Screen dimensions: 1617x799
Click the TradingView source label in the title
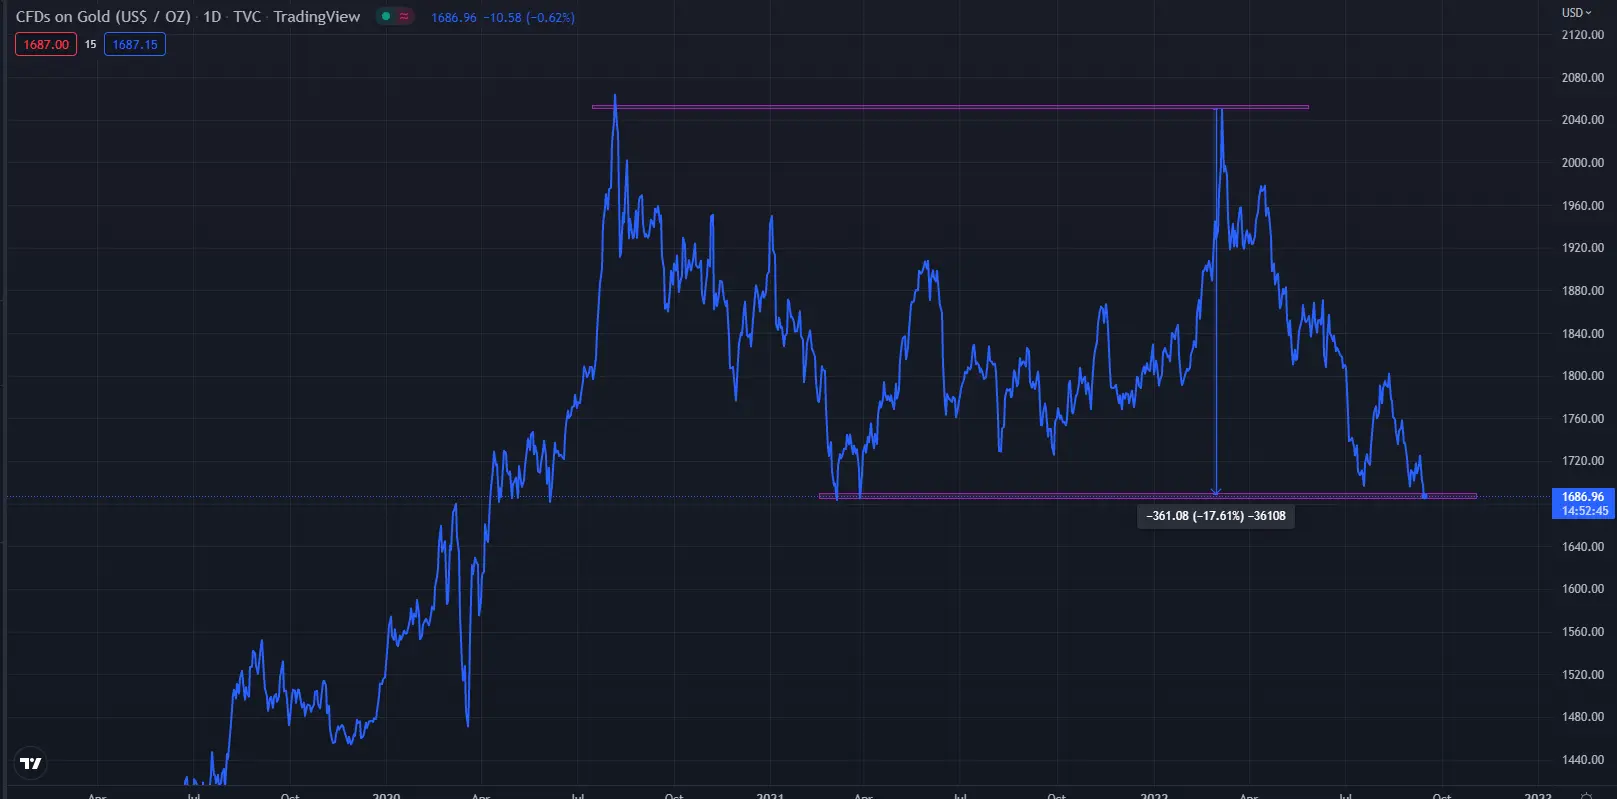point(316,17)
